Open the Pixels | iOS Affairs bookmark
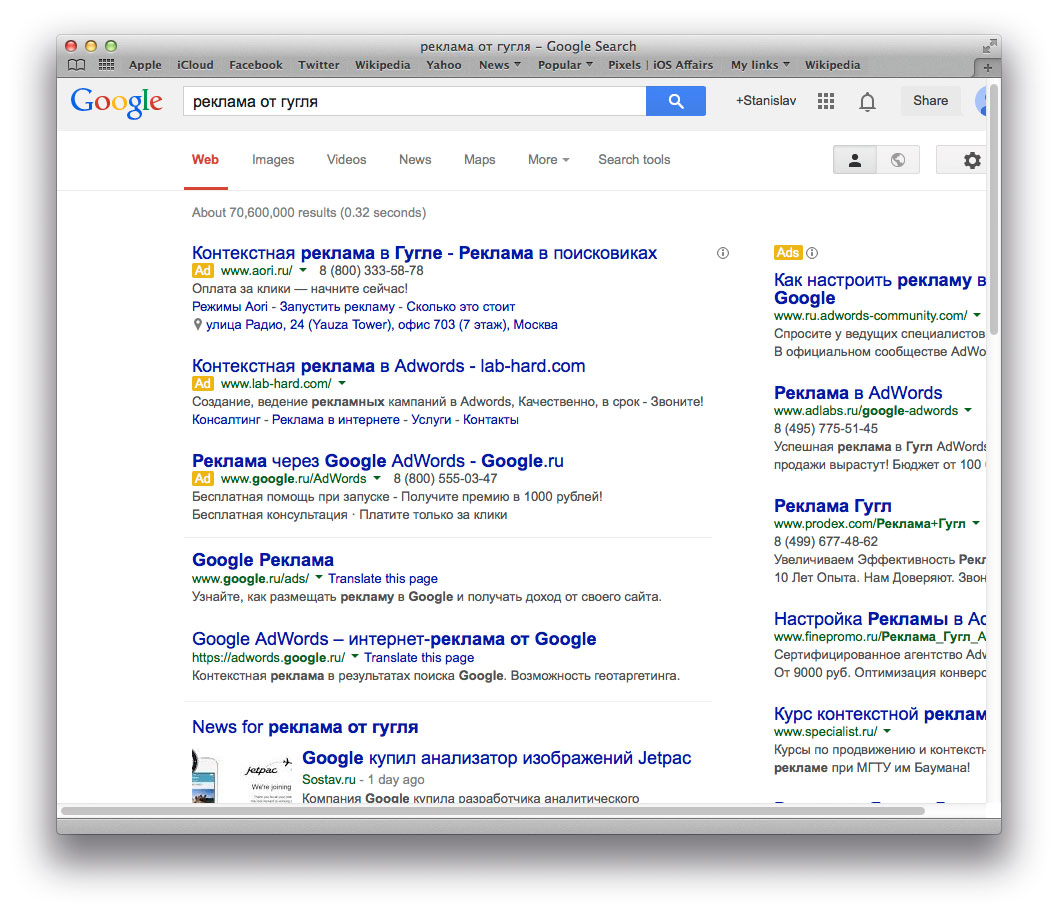This screenshot has width=1058, height=913. (661, 65)
